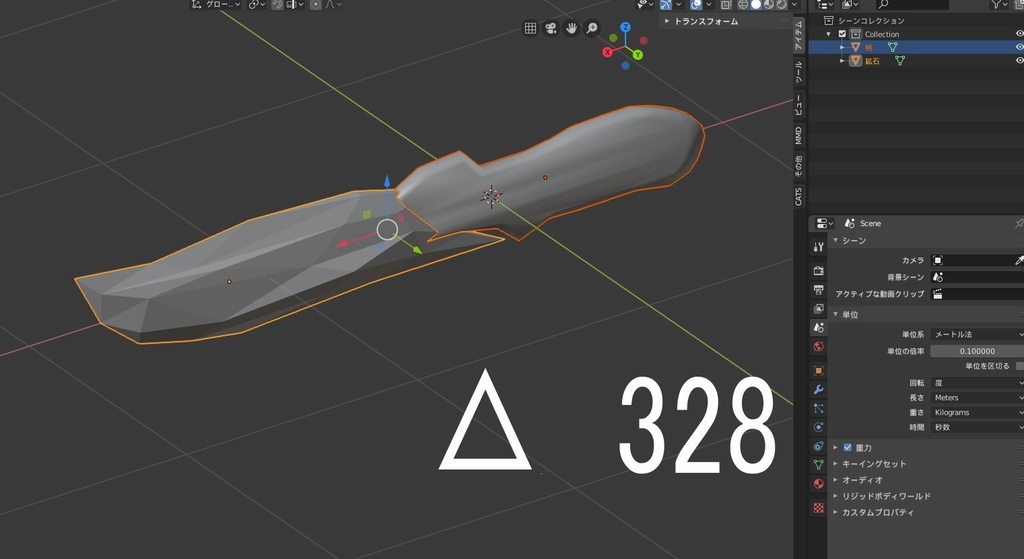Open the Object properties orange square icon

[x=818, y=370]
